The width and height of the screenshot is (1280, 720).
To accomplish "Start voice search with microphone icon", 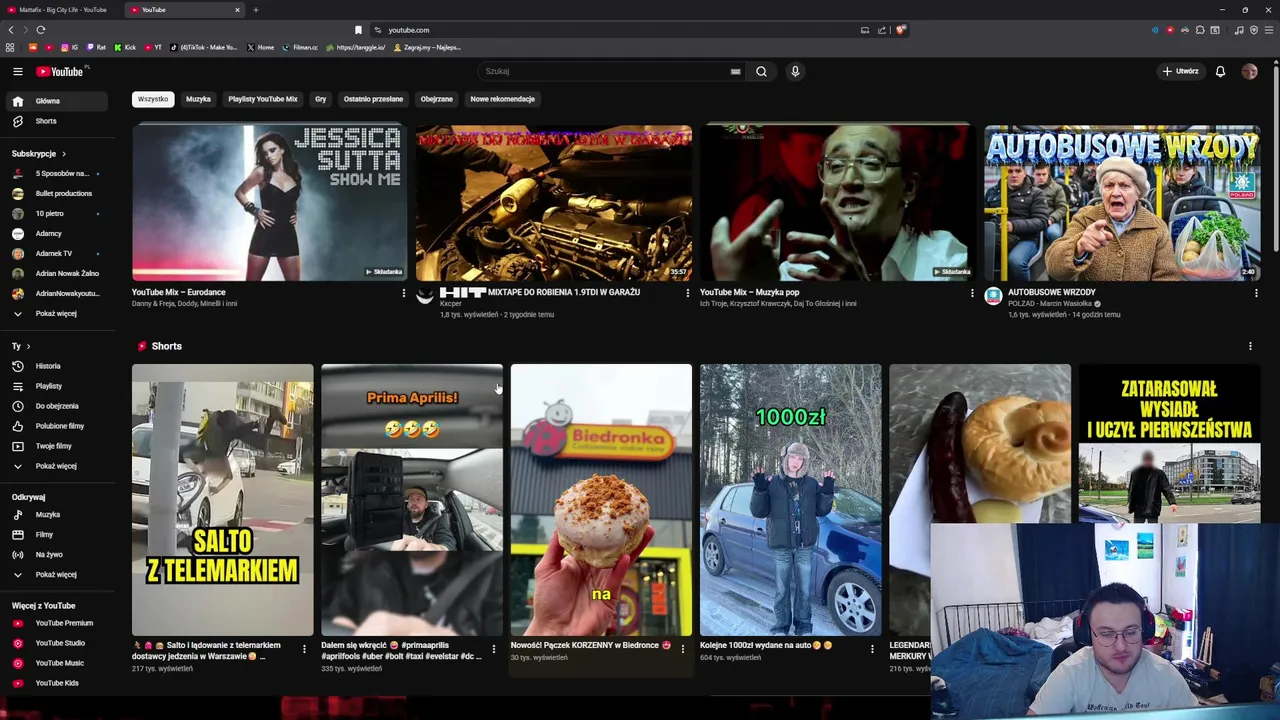I will pos(795,71).
